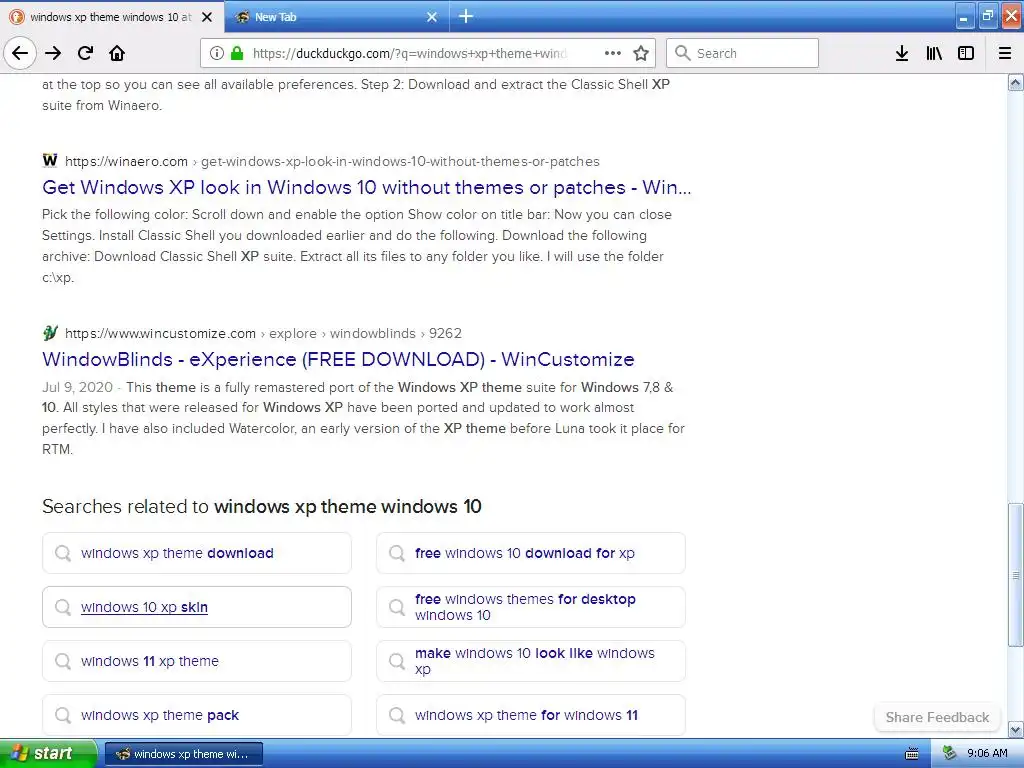1024x768 pixels.
Task: Click the vertical scrollbar thumb
Action: point(1016,575)
